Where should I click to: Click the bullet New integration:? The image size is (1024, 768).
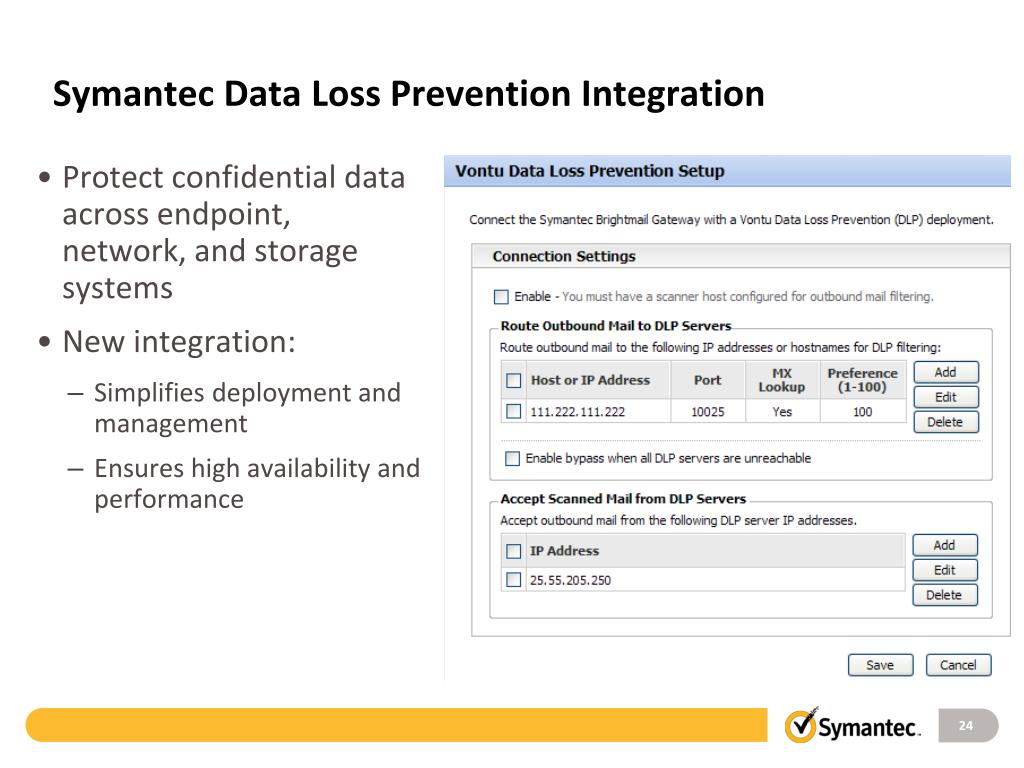tap(179, 342)
